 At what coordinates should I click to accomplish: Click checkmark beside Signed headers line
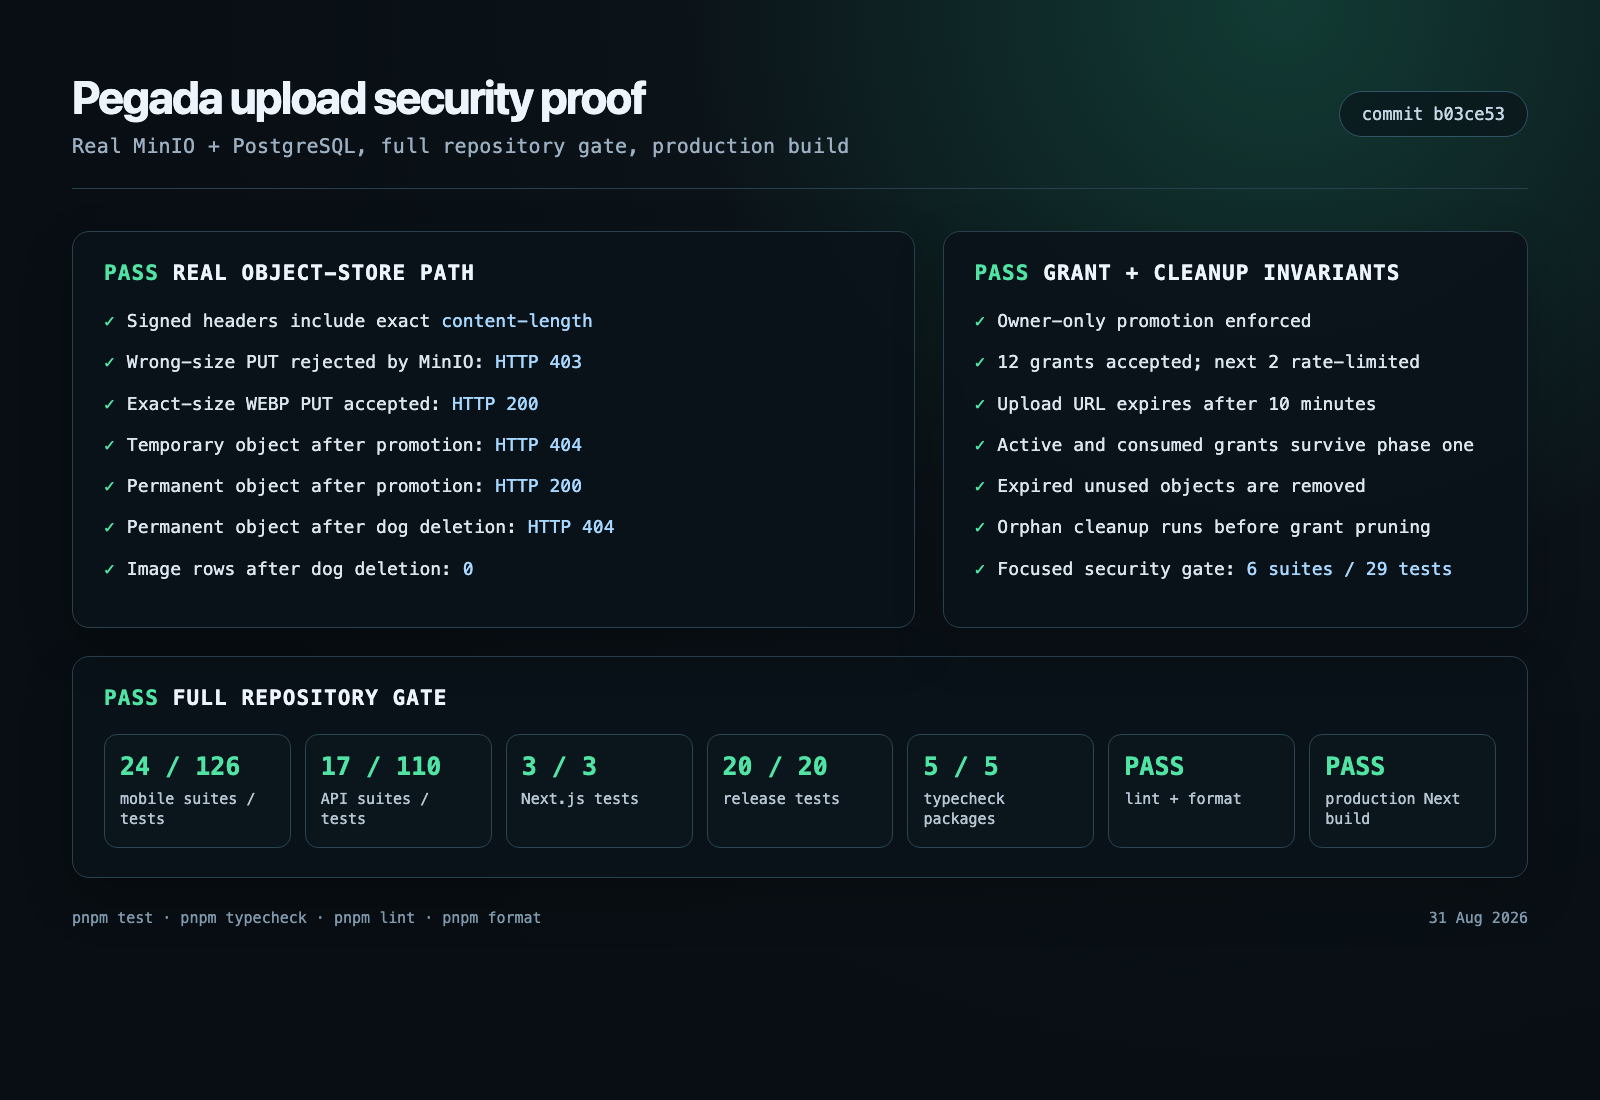pyautogui.click(x=109, y=321)
